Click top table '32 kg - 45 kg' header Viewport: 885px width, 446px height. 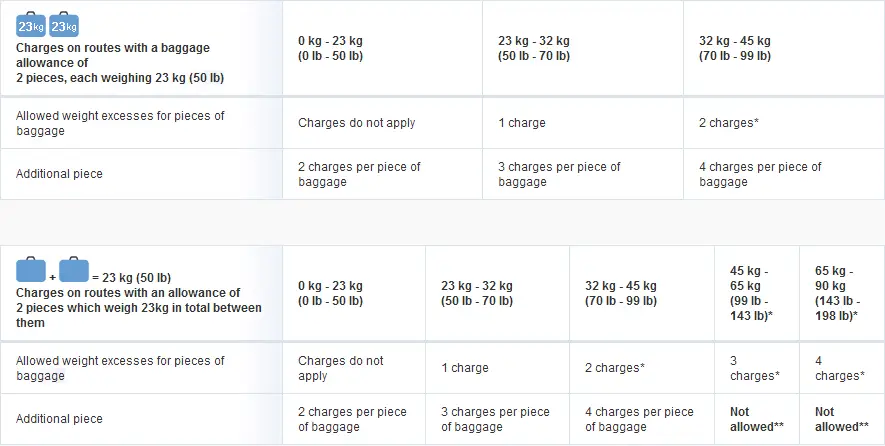pyautogui.click(x=735, y=49)
